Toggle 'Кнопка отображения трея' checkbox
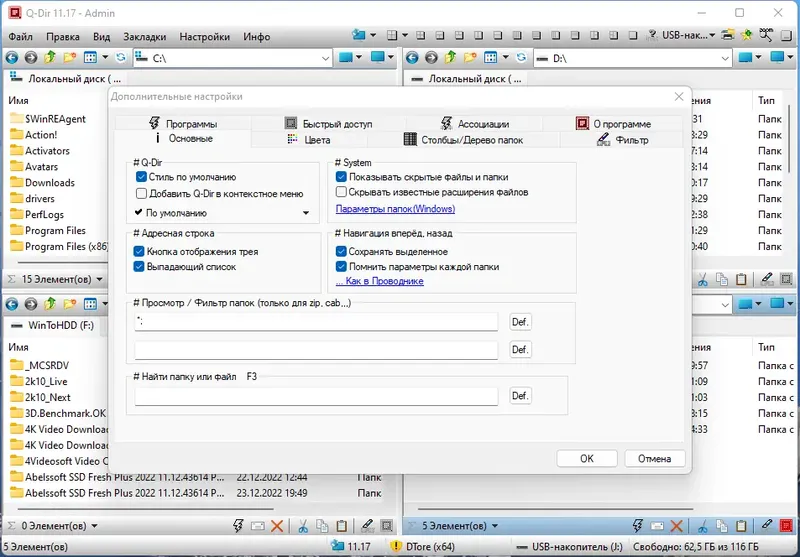This screenshot has height=557, width=800. point(139,251)
